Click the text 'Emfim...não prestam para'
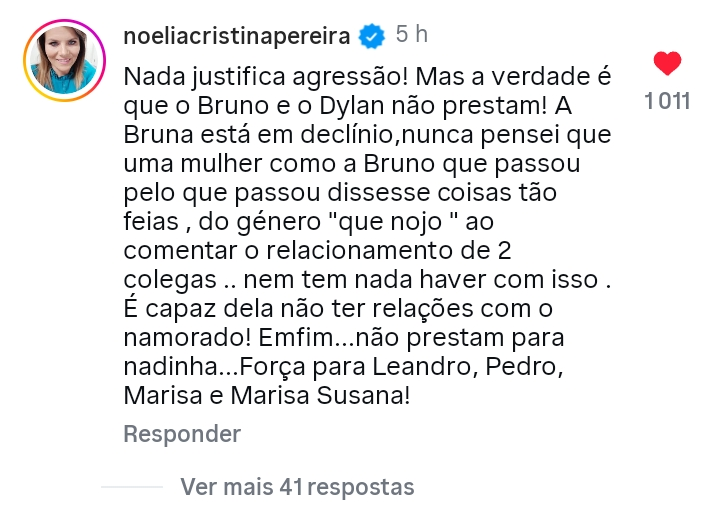Viewport: 719px width, 510px height. pyautogui.click(x=411, y=338)
